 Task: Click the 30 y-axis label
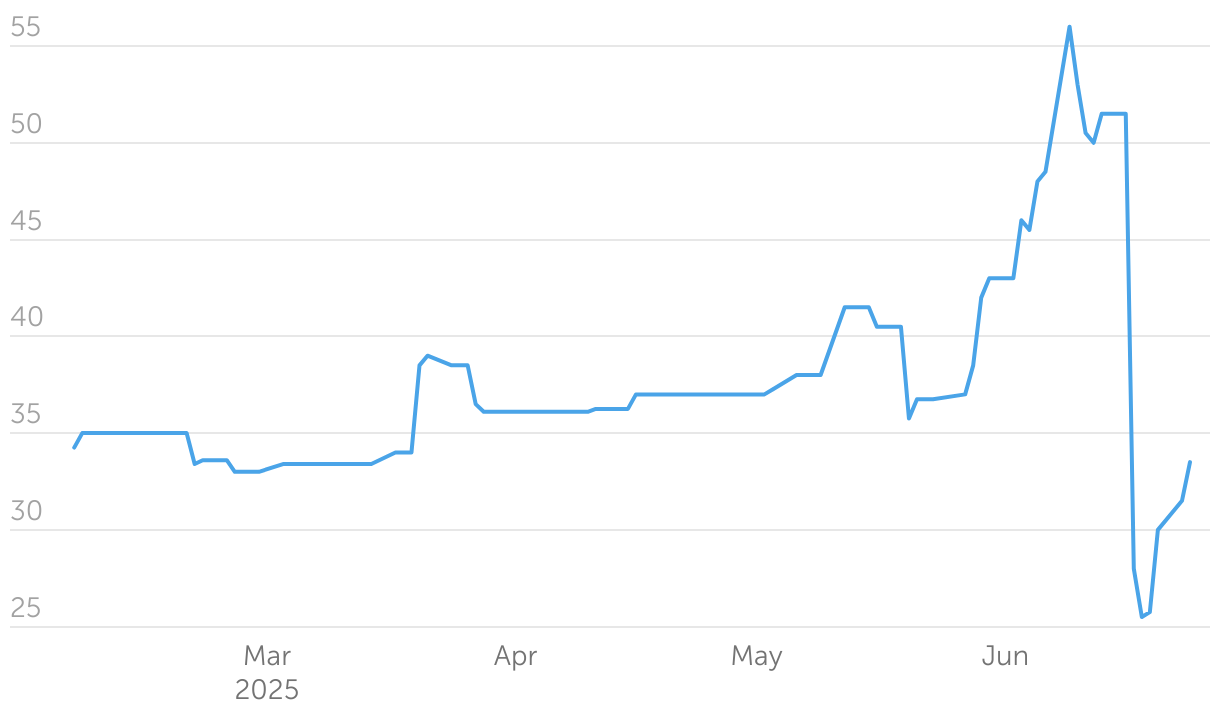(x=25, y=512)
